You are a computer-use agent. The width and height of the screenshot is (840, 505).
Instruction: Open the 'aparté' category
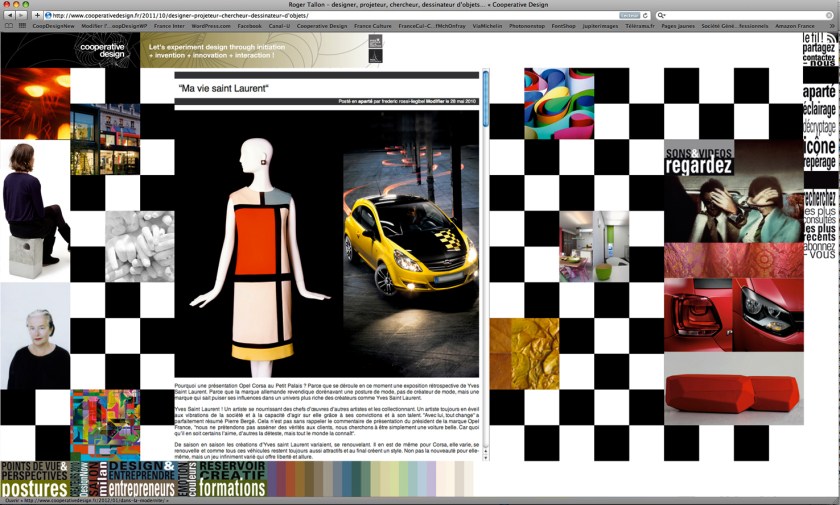point(819,92)
